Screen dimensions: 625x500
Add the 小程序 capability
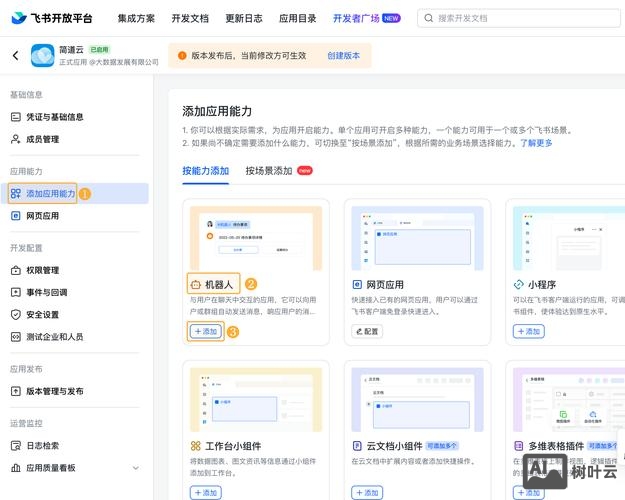(529, 331)
